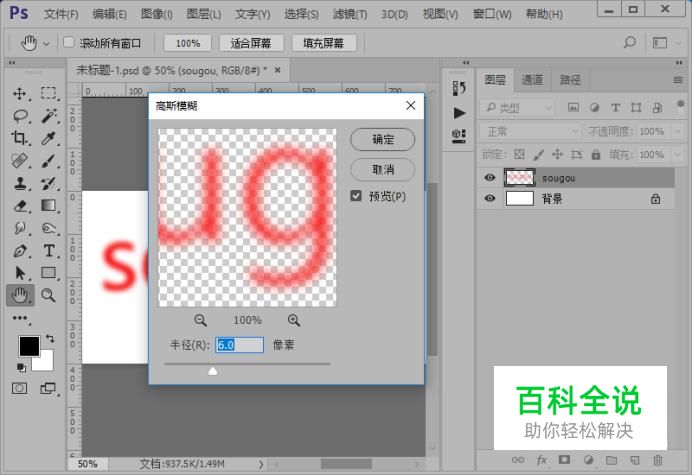The image size is (692, 475).
Task: Click the Fit Screen button
Action: [251, 43]
